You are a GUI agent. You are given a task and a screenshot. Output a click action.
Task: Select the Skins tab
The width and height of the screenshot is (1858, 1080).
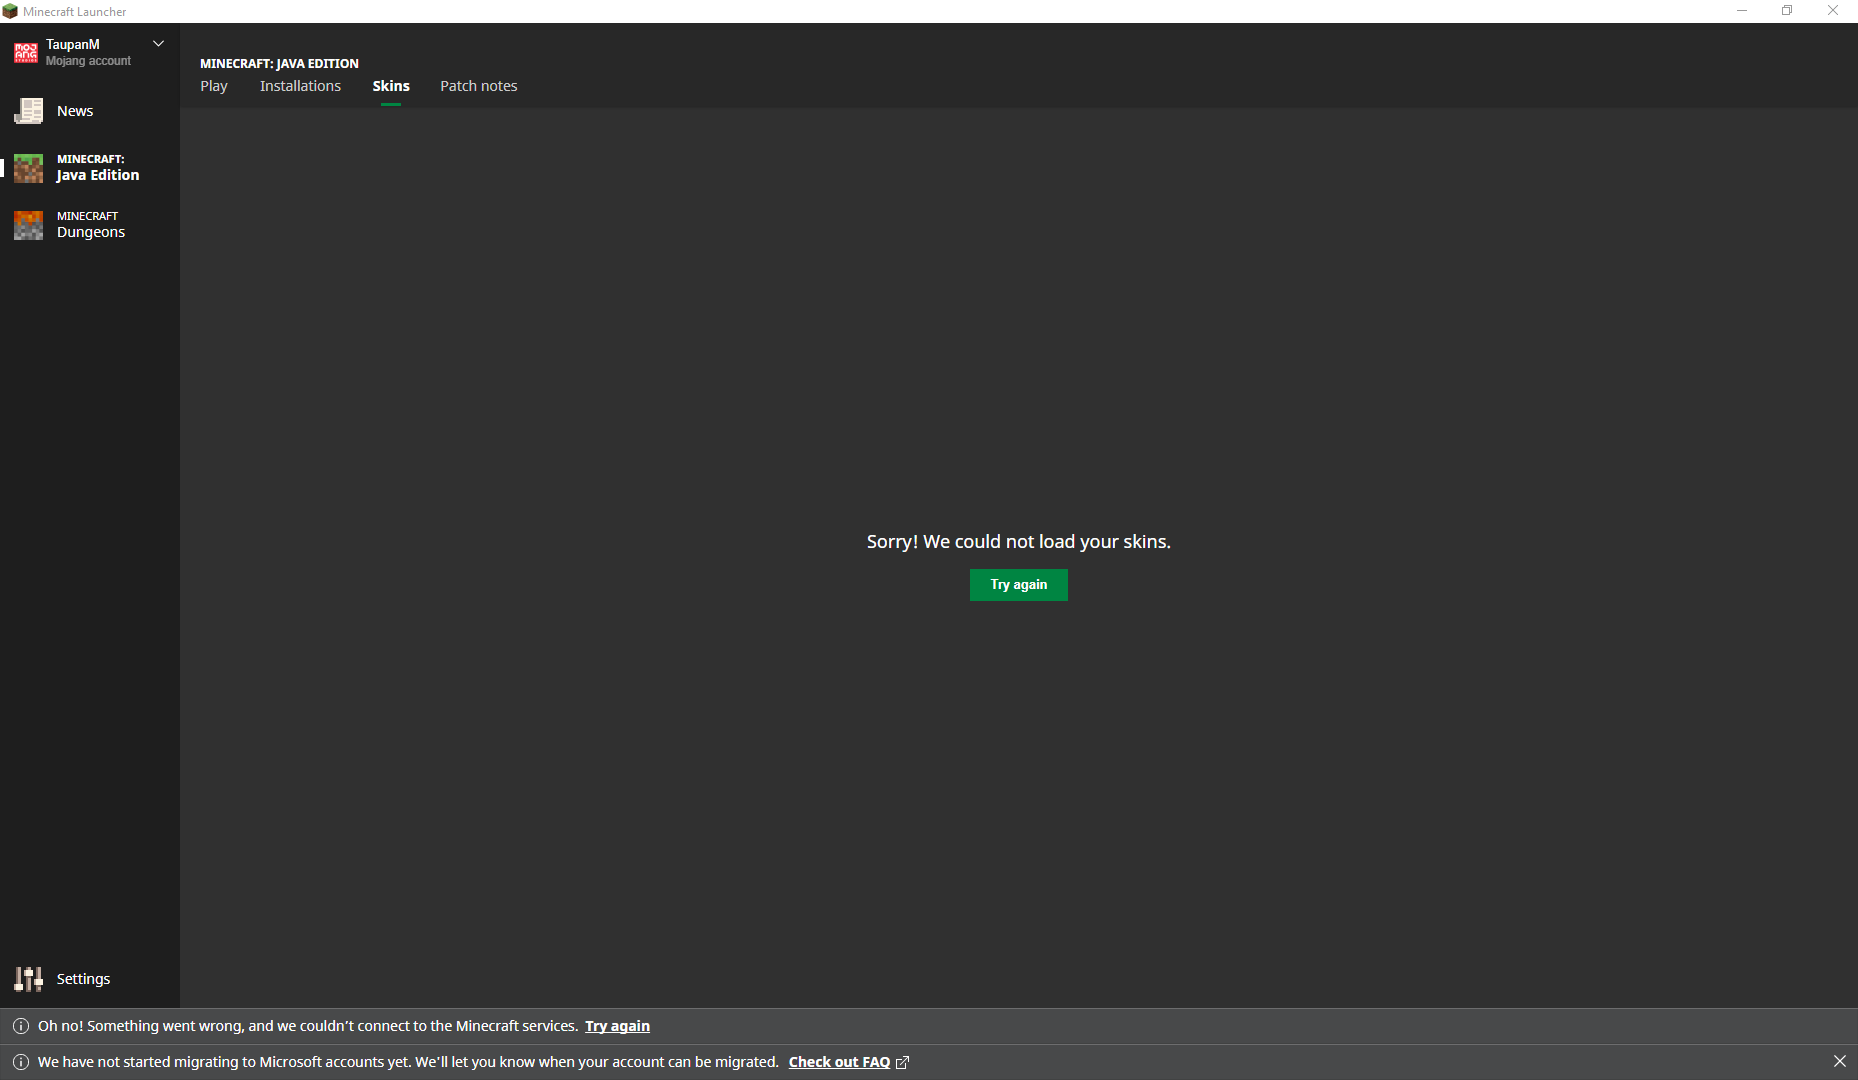[391, 86]
